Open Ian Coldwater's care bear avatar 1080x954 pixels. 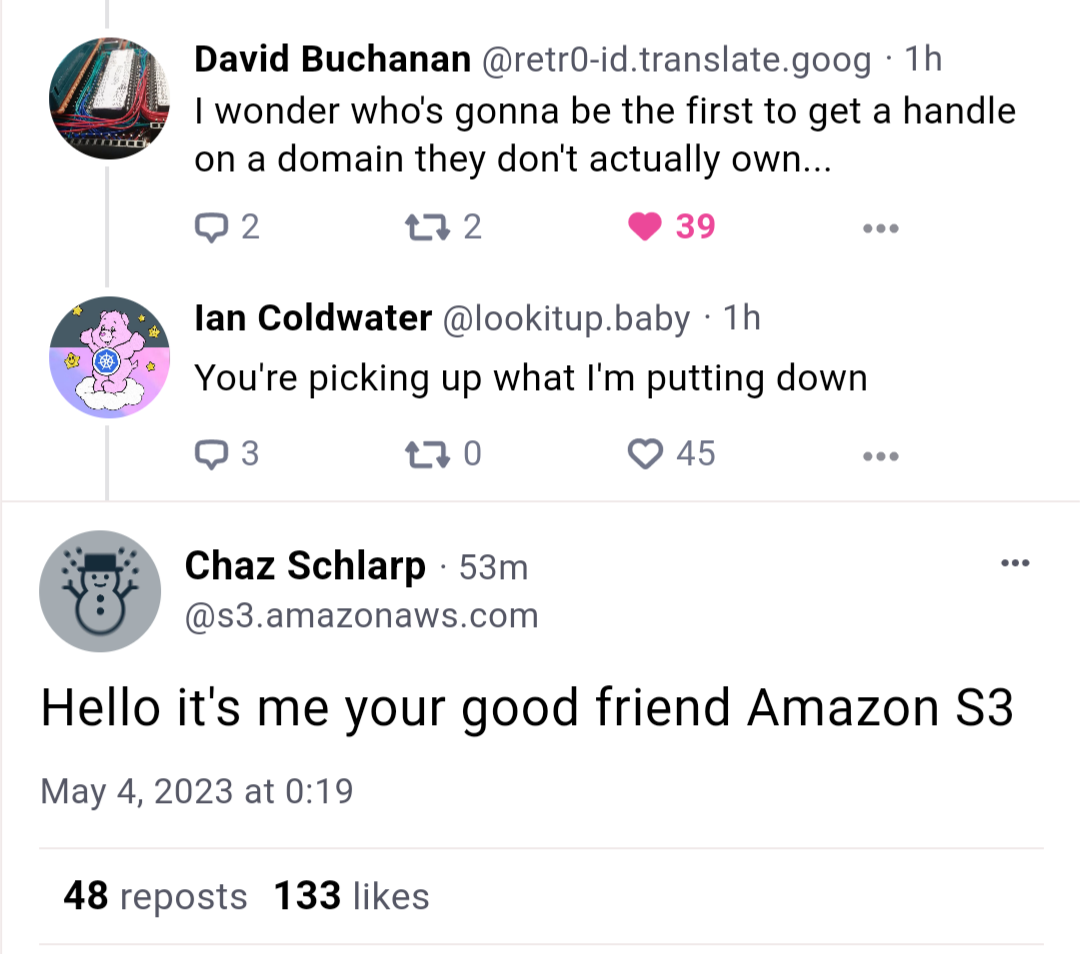coord(109,357)
